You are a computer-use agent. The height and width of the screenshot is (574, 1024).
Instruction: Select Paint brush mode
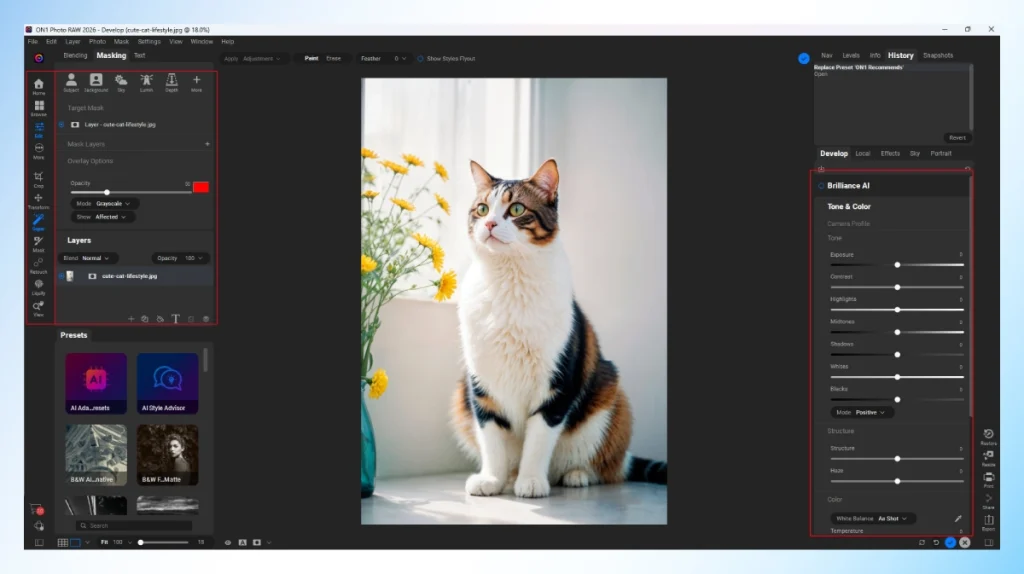312,59
